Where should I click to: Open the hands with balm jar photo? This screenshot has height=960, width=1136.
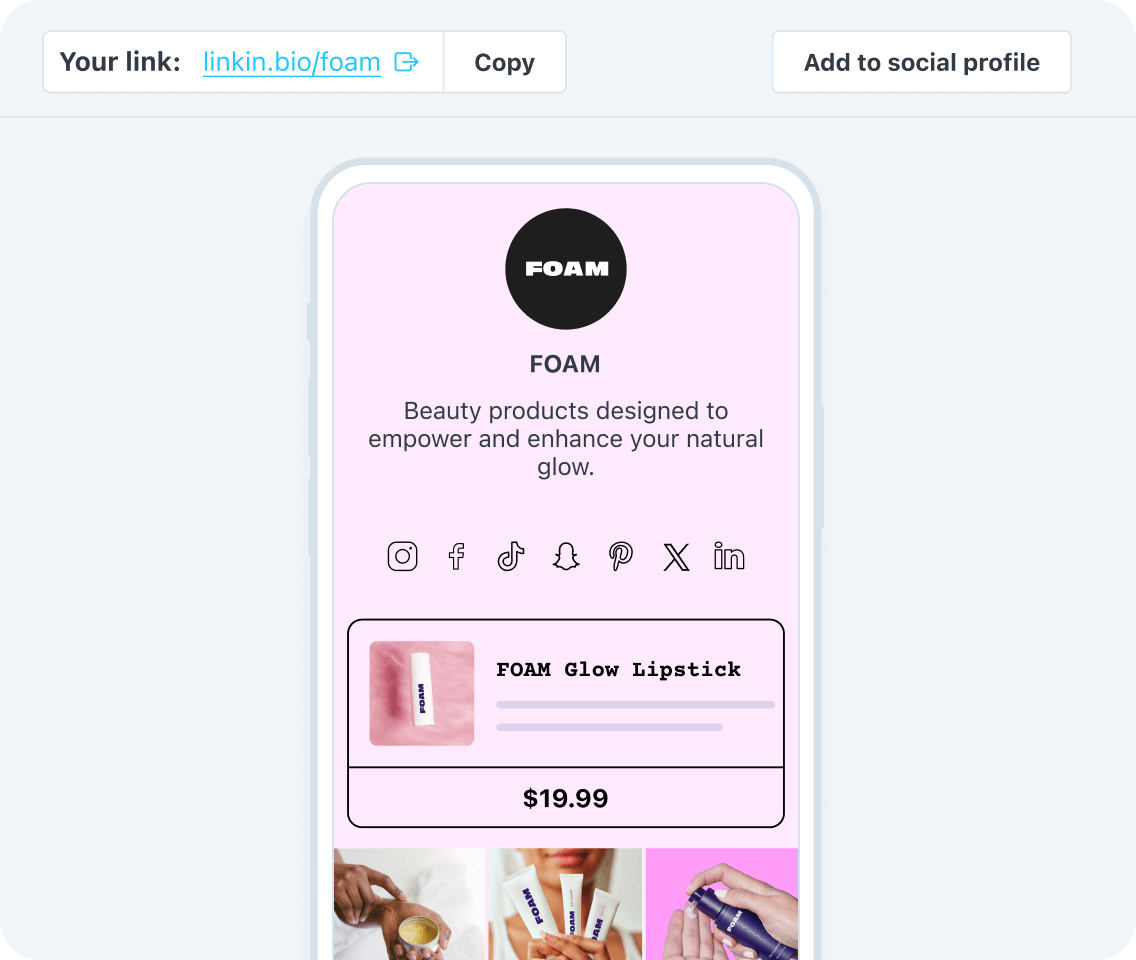pos(409,904)
